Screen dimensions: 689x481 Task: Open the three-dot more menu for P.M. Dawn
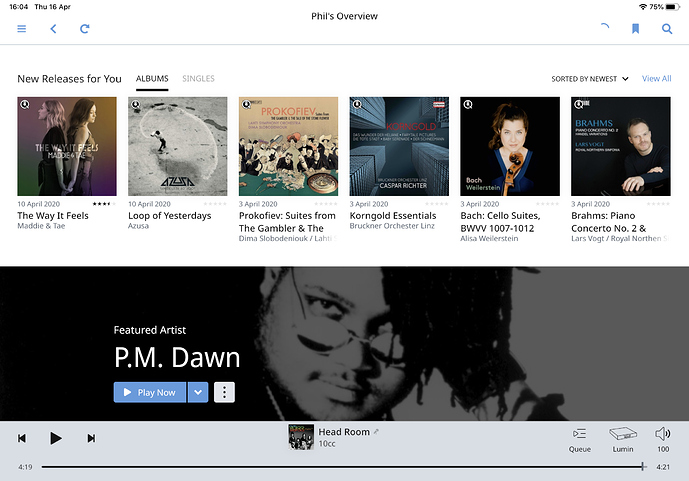(x=224, y=392)
